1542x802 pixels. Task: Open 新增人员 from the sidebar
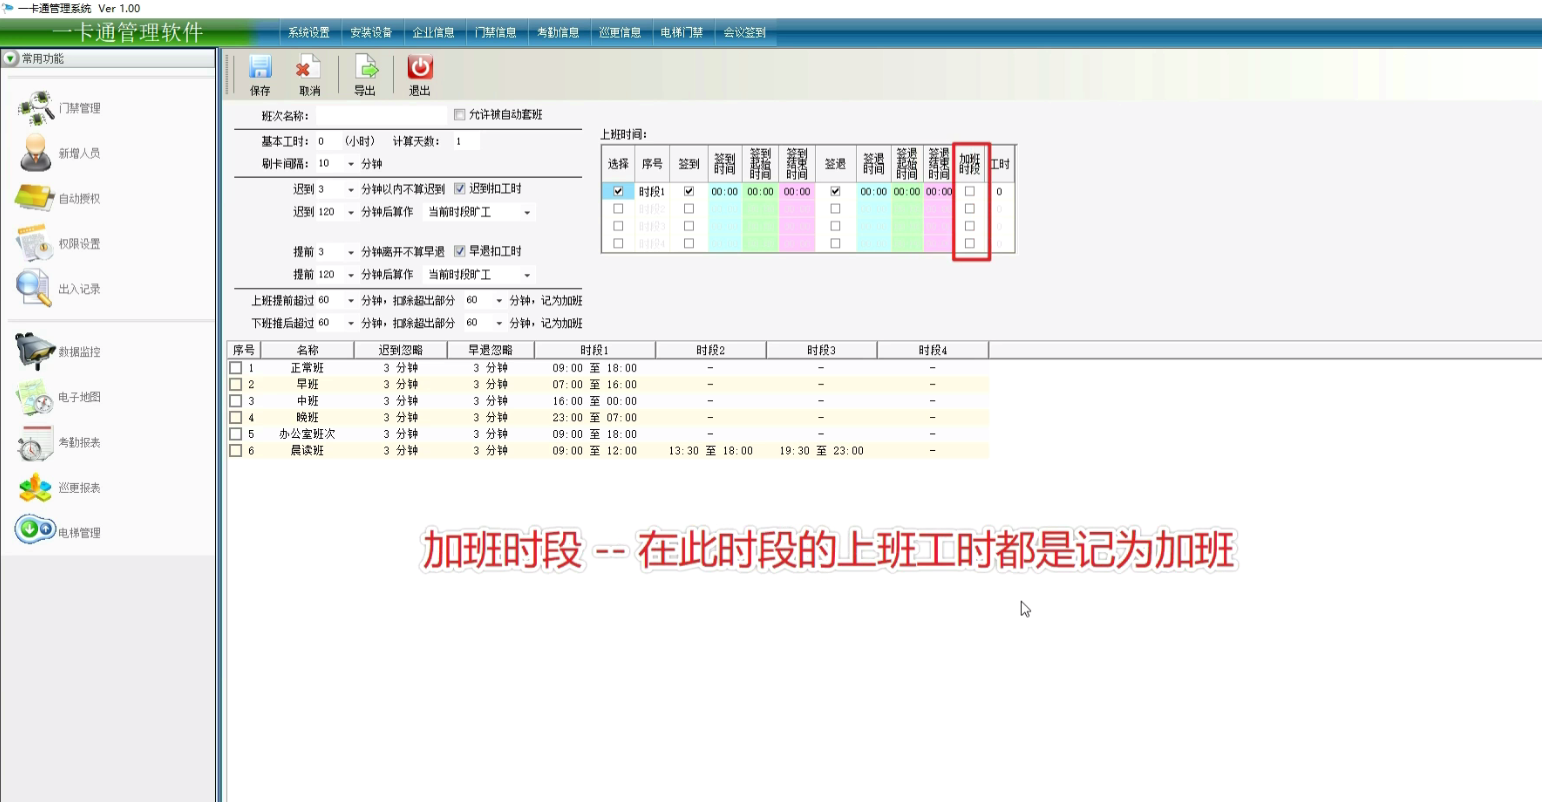[x=59, y=153]
